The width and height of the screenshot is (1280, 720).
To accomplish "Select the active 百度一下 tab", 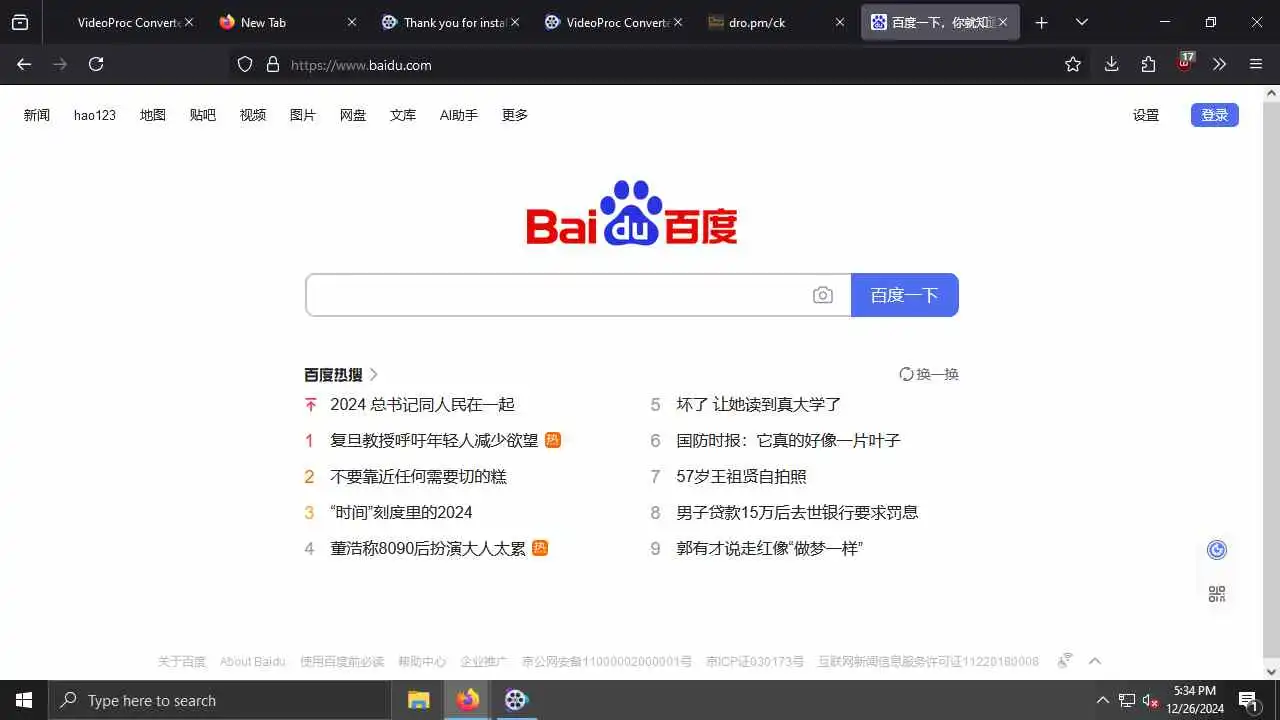I will pos(940,22).
